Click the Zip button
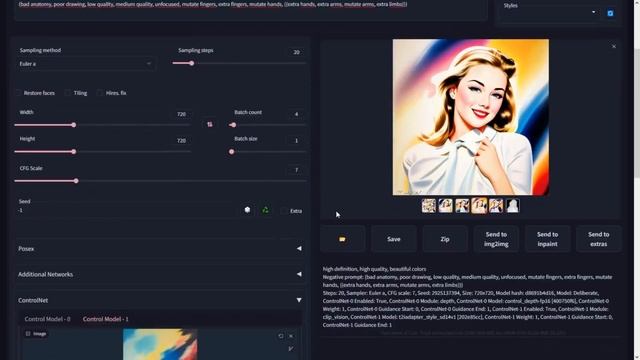The width and height of the screenshot is (640, 360). pos(445,239)
